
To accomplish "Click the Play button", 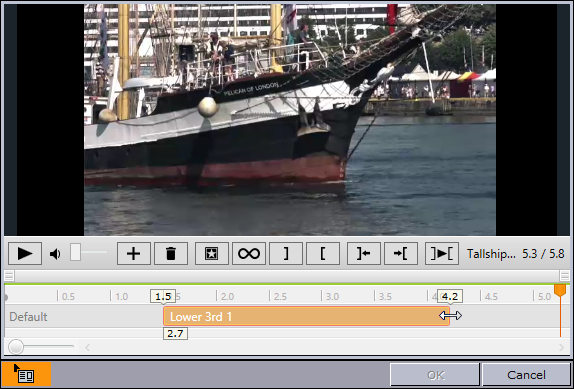I will [25, 253].
